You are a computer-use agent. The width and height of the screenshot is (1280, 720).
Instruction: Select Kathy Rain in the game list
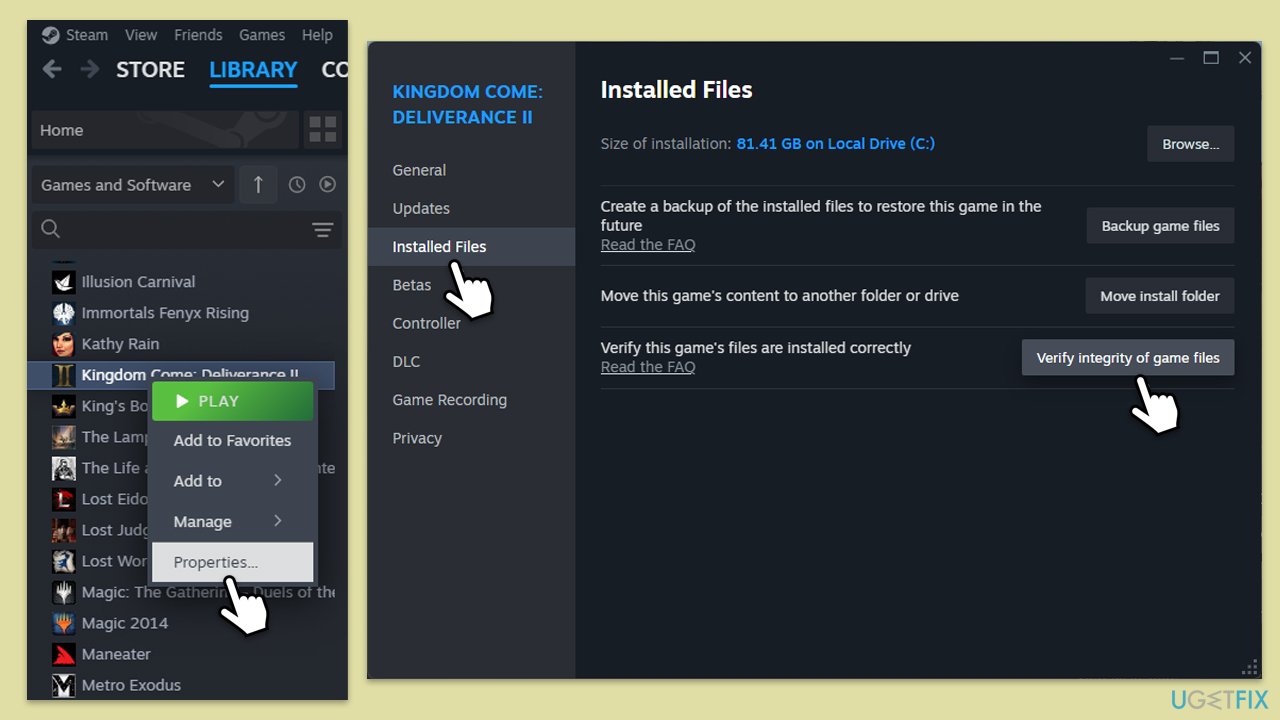coord(120,344)
